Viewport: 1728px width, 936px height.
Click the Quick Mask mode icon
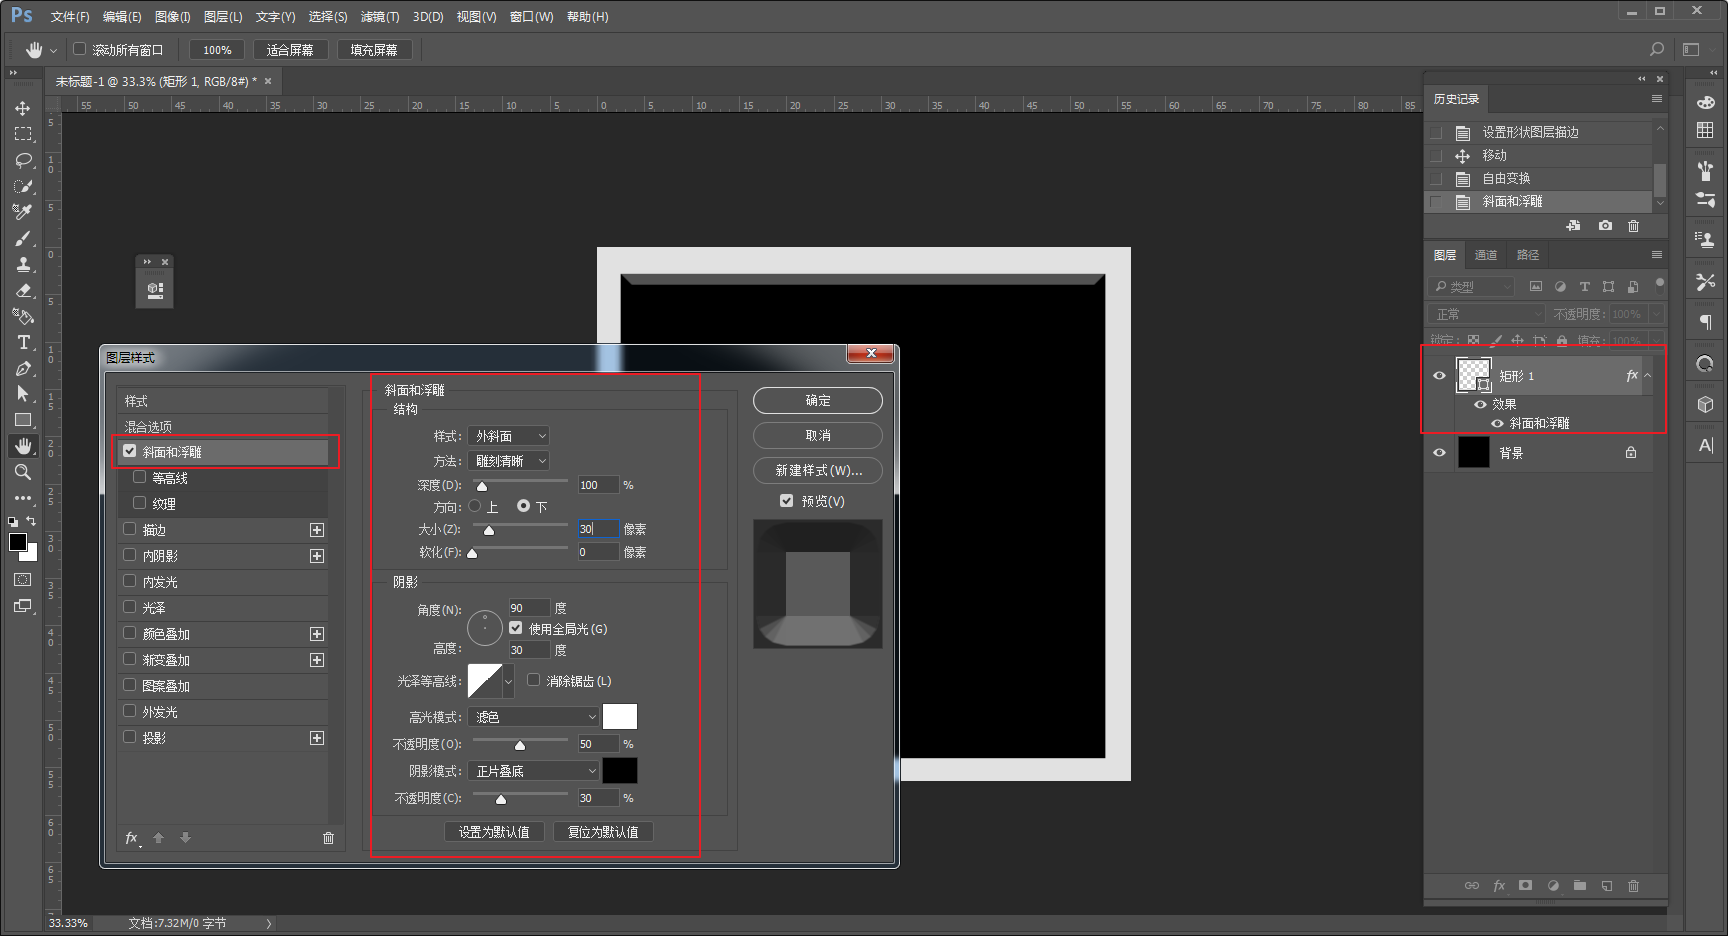click(x=23, y=580)
